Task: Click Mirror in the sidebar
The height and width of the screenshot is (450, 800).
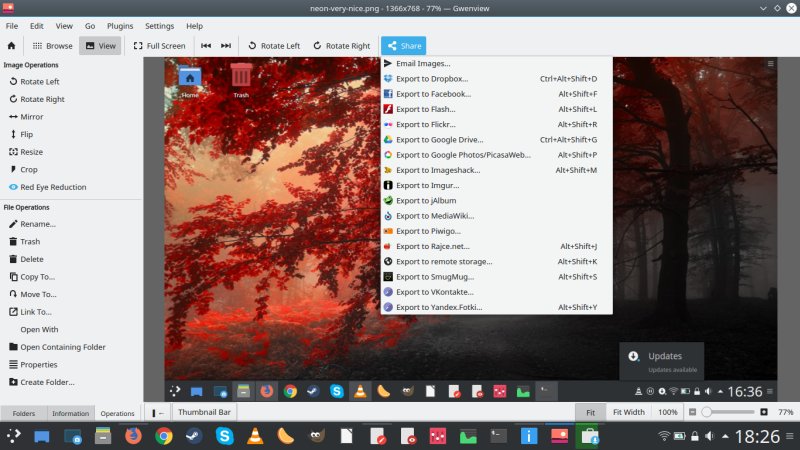Action: coord(26,117)
